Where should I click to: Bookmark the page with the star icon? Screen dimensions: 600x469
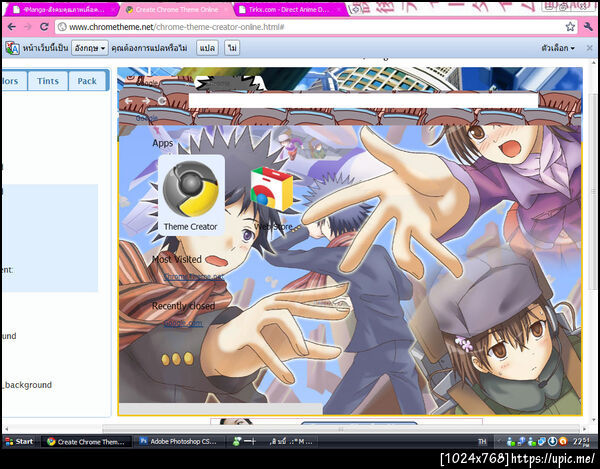(x=570, y=27)
